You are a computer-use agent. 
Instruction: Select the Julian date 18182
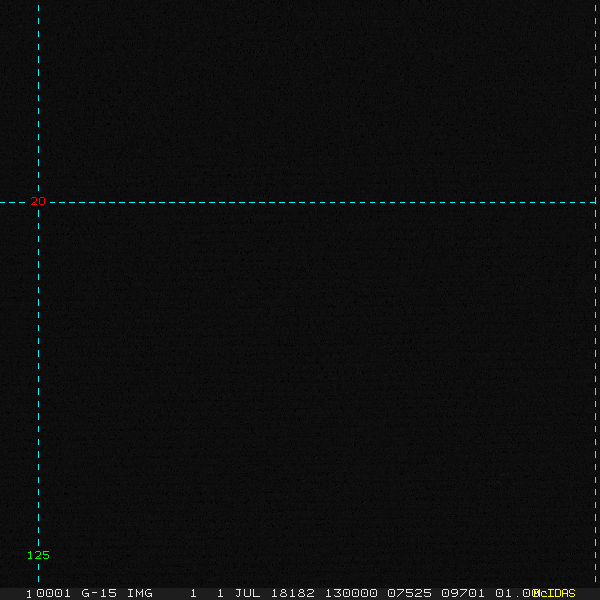[x=292, y=593]
